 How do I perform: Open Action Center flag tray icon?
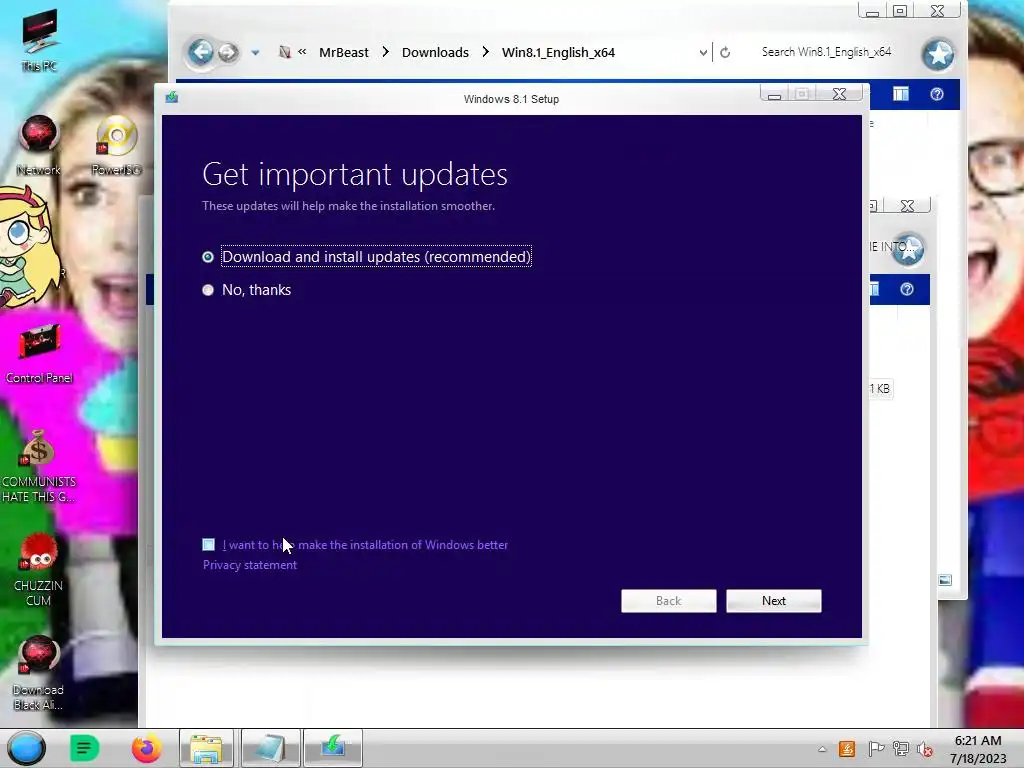pyautogui.click(x=876, y=749)
